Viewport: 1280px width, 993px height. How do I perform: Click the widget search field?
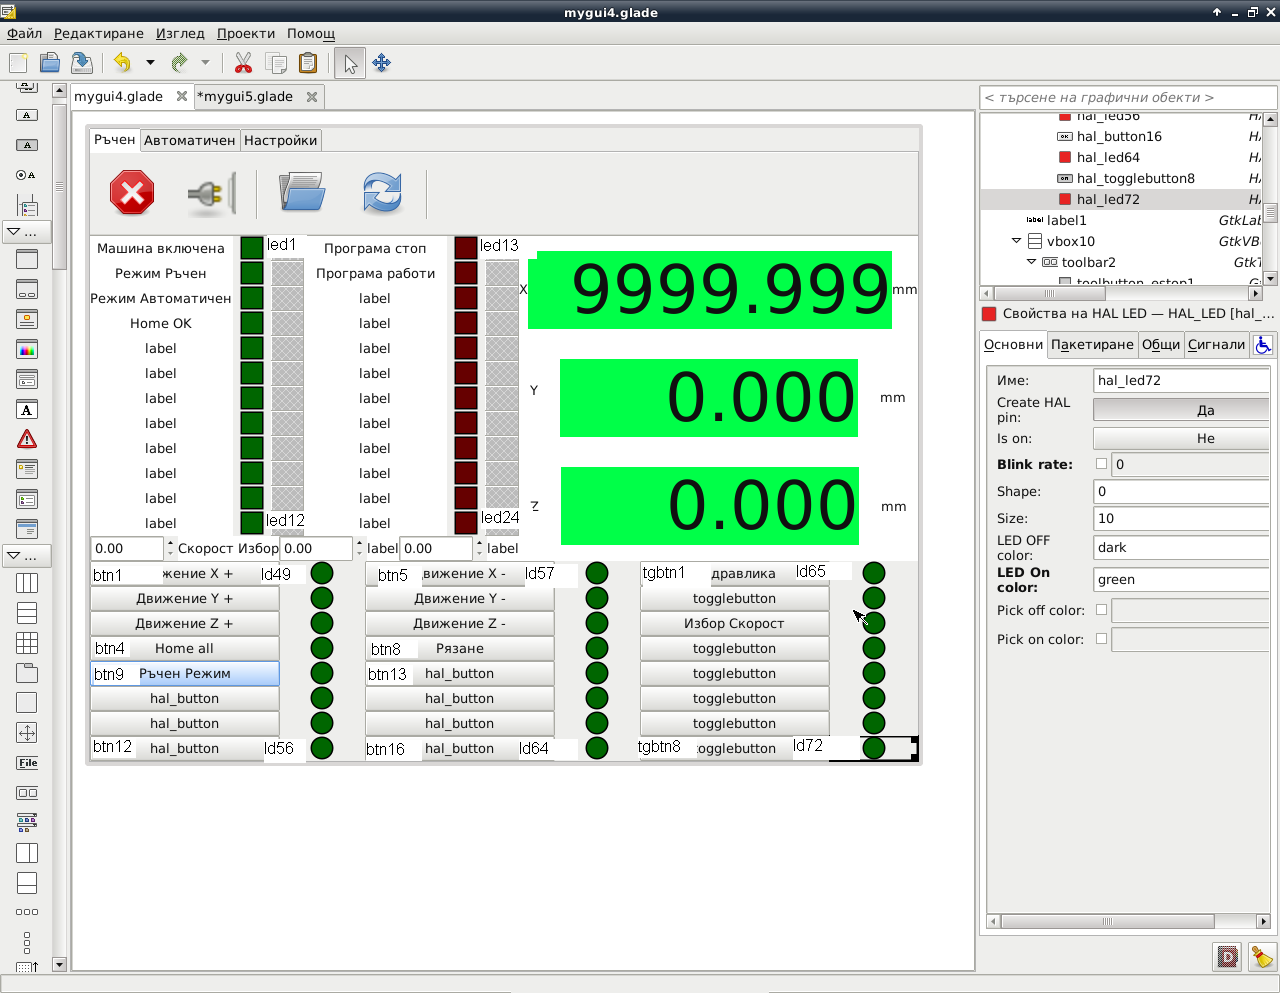coord(1127,97)
